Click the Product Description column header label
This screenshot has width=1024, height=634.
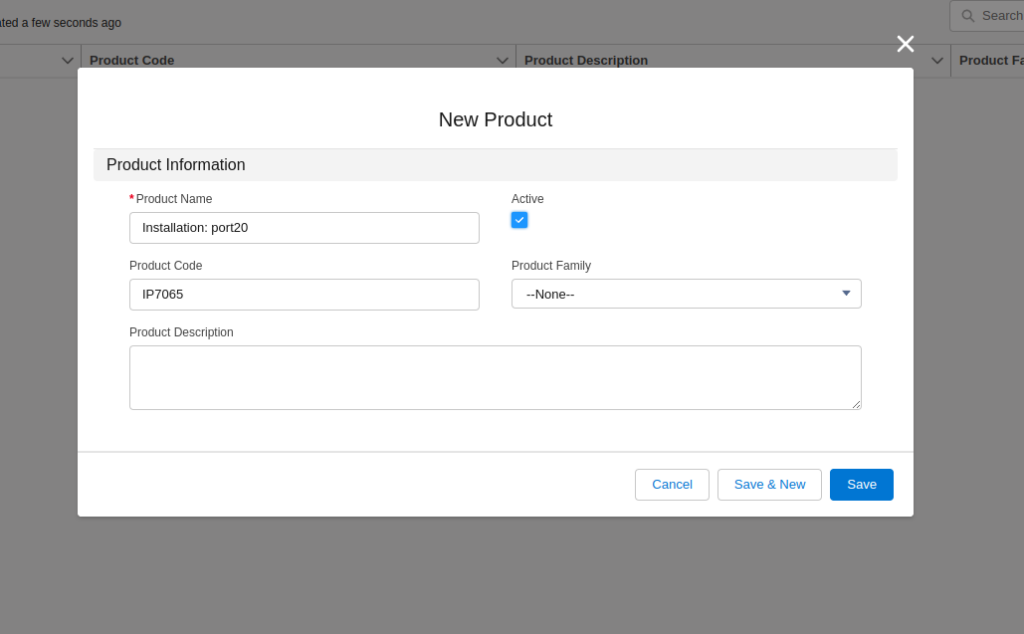pos(586,60)
